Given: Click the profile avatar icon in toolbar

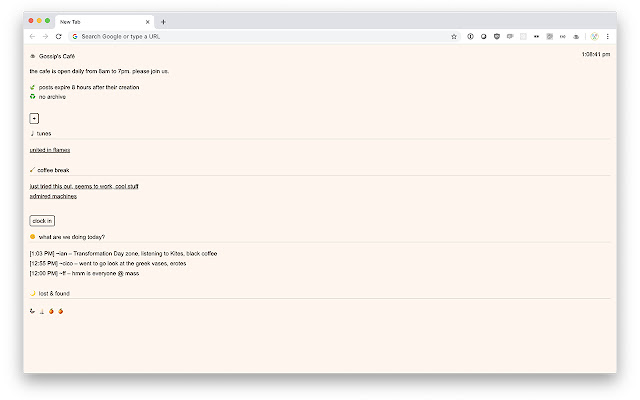Looking at the screenshot, I should point(593,36).
